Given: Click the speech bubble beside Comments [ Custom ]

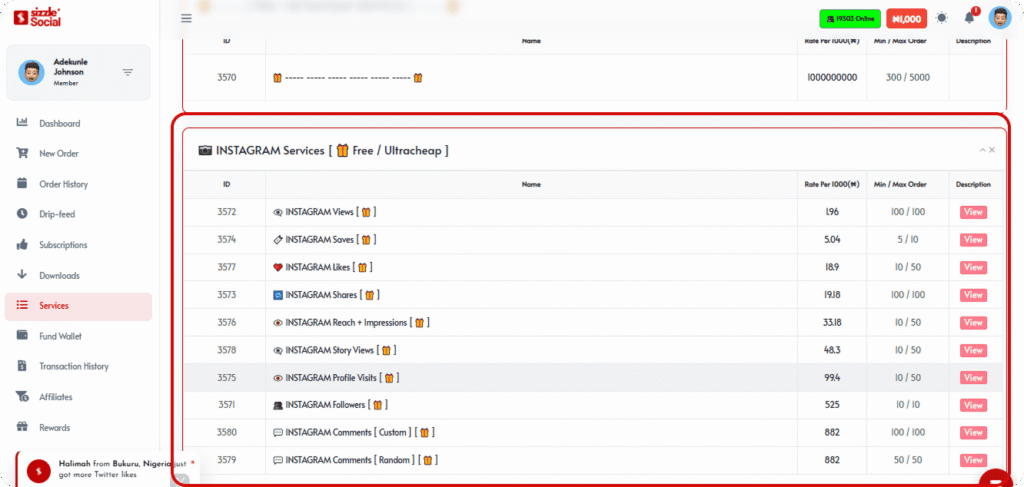Looking at the screenshot, I should click(278, 432).
